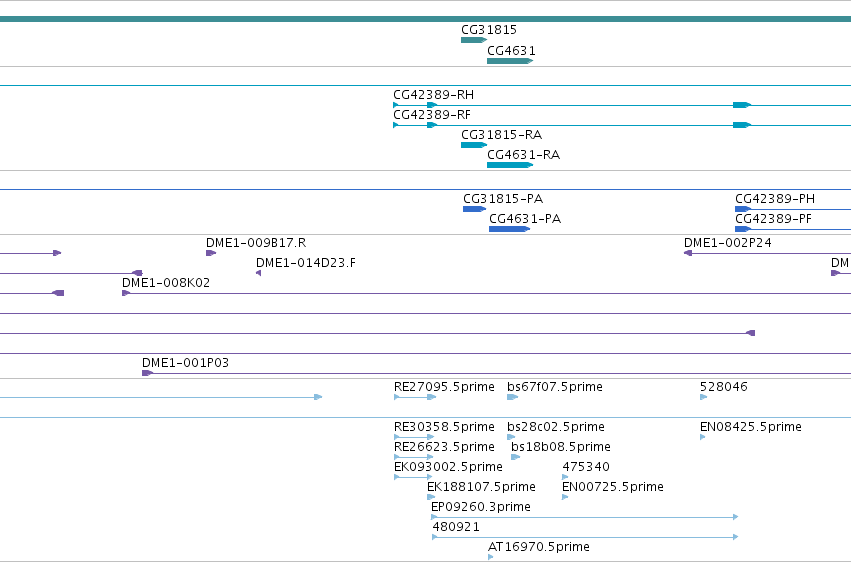Click EST EK093002.5prime
The height and width of the screenshot is (562, 851).
[x=448, y=468]
